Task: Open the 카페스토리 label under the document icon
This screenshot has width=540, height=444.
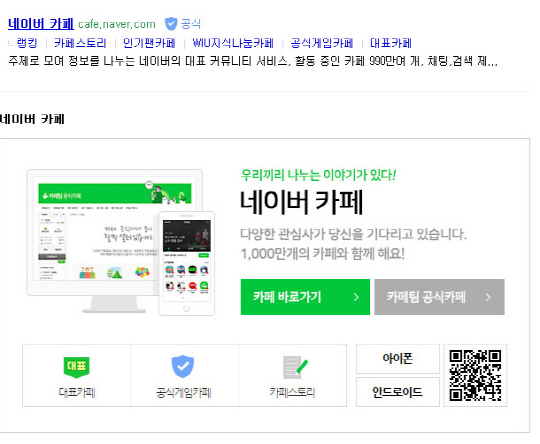Action: tap(292, 392)
